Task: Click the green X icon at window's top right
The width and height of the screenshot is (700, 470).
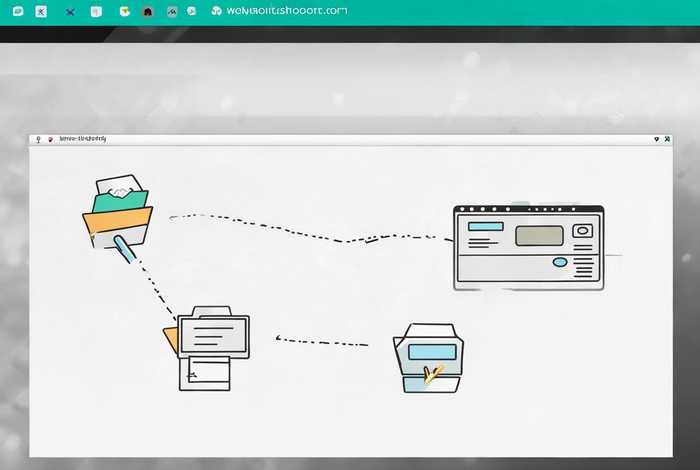Action: pyautogui.click(x=667, y=140)
